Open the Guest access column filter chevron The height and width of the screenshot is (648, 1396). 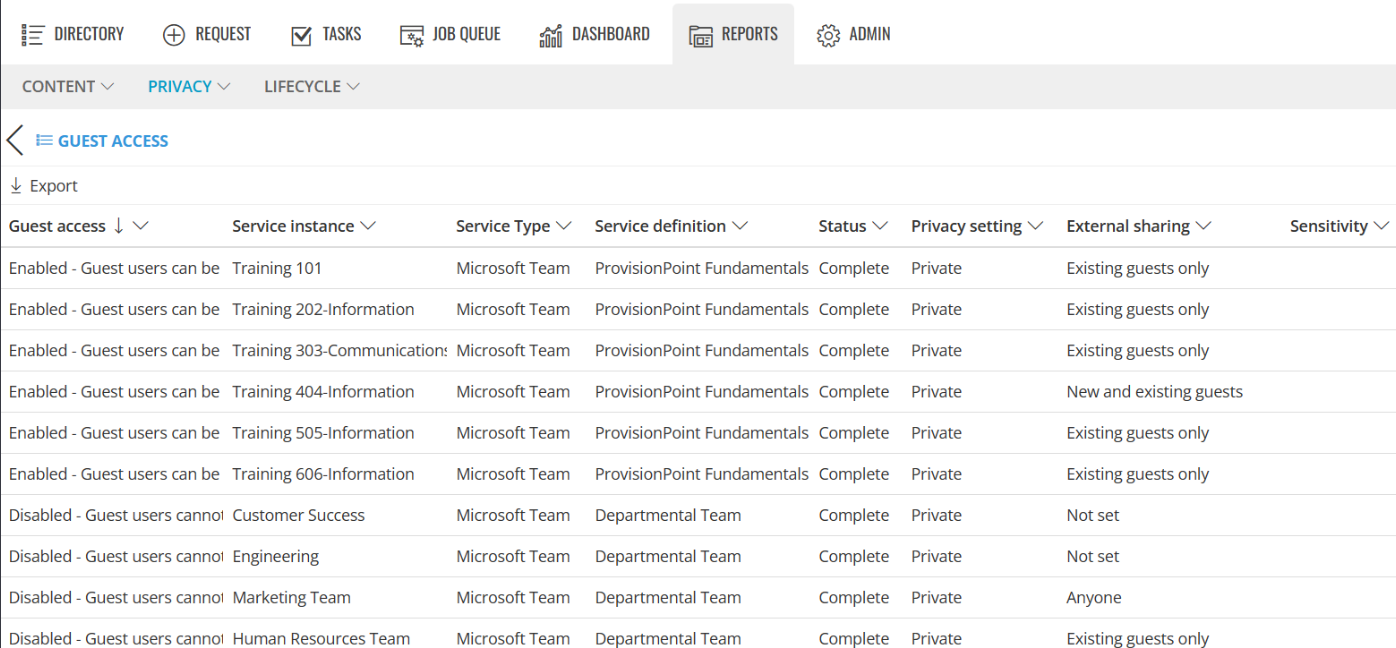(140, 226)
